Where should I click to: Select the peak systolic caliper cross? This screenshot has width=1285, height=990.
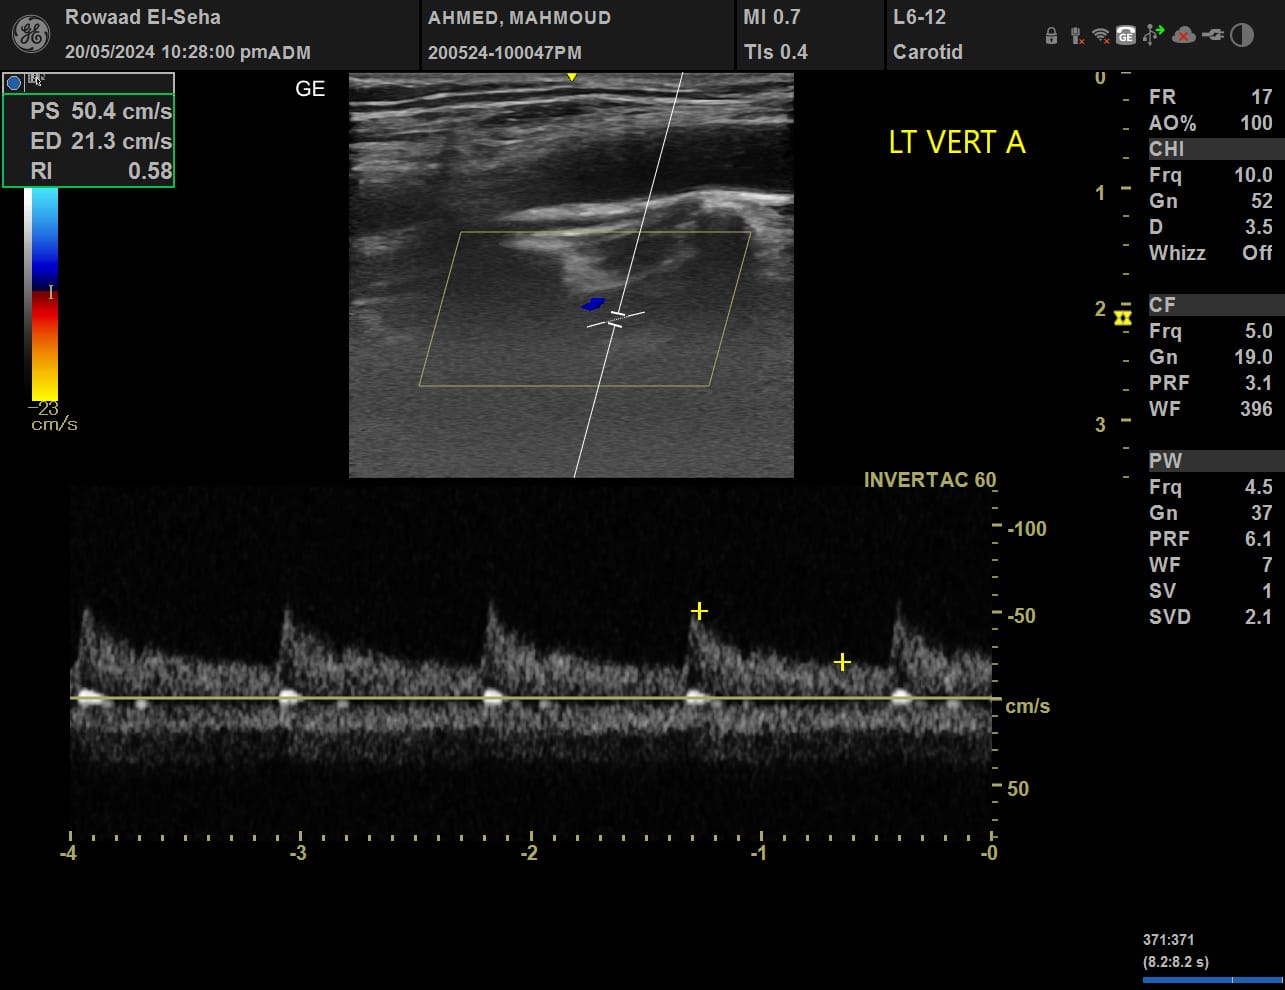click(699, 611)
